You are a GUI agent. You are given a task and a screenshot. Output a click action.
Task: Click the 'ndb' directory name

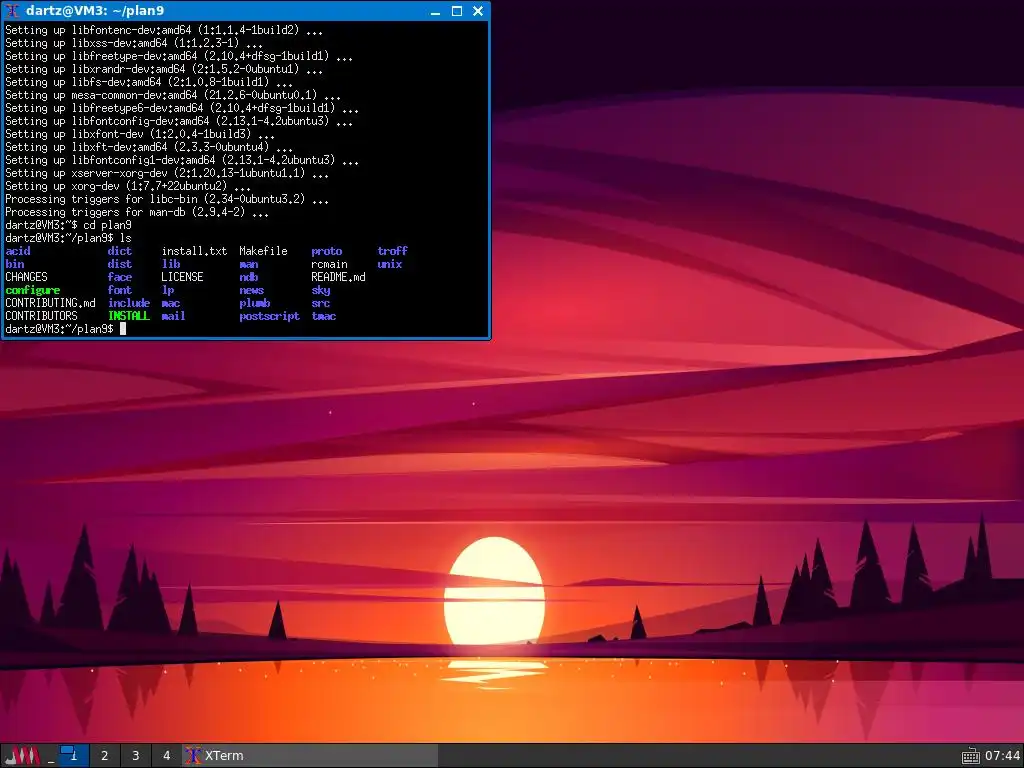[x=249, y=277]
